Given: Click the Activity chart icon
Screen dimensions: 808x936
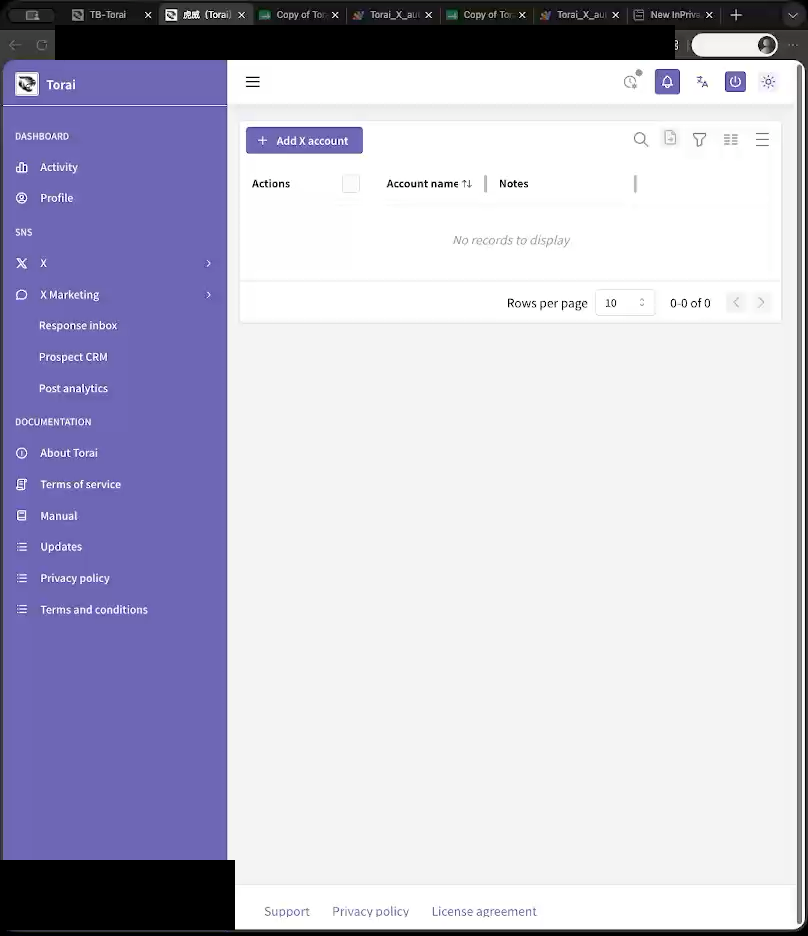Looking at the screenshot, I should 21,167.
